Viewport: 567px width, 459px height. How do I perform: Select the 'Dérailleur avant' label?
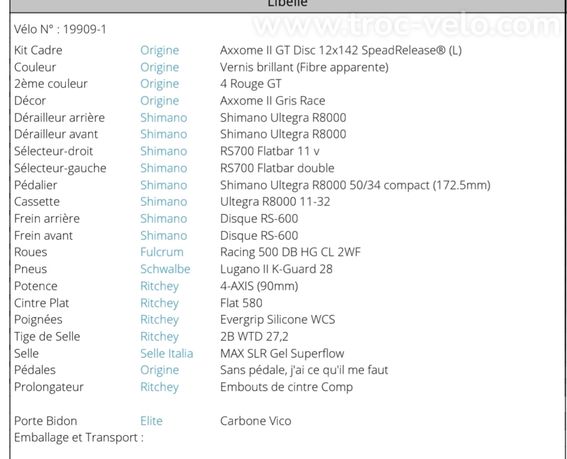[56, 134]
